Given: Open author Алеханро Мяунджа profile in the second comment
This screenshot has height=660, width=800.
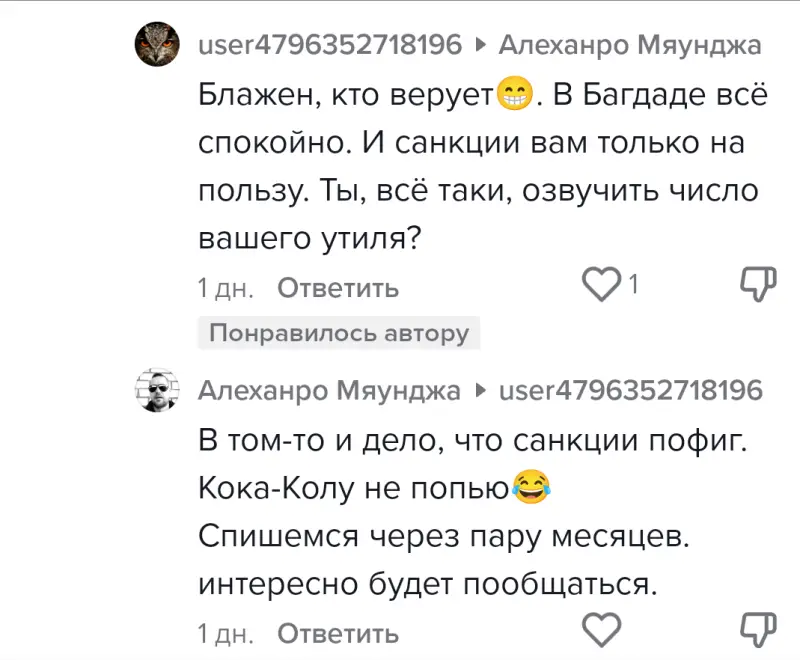Looking at the screenshot, I should click(330, 390).
